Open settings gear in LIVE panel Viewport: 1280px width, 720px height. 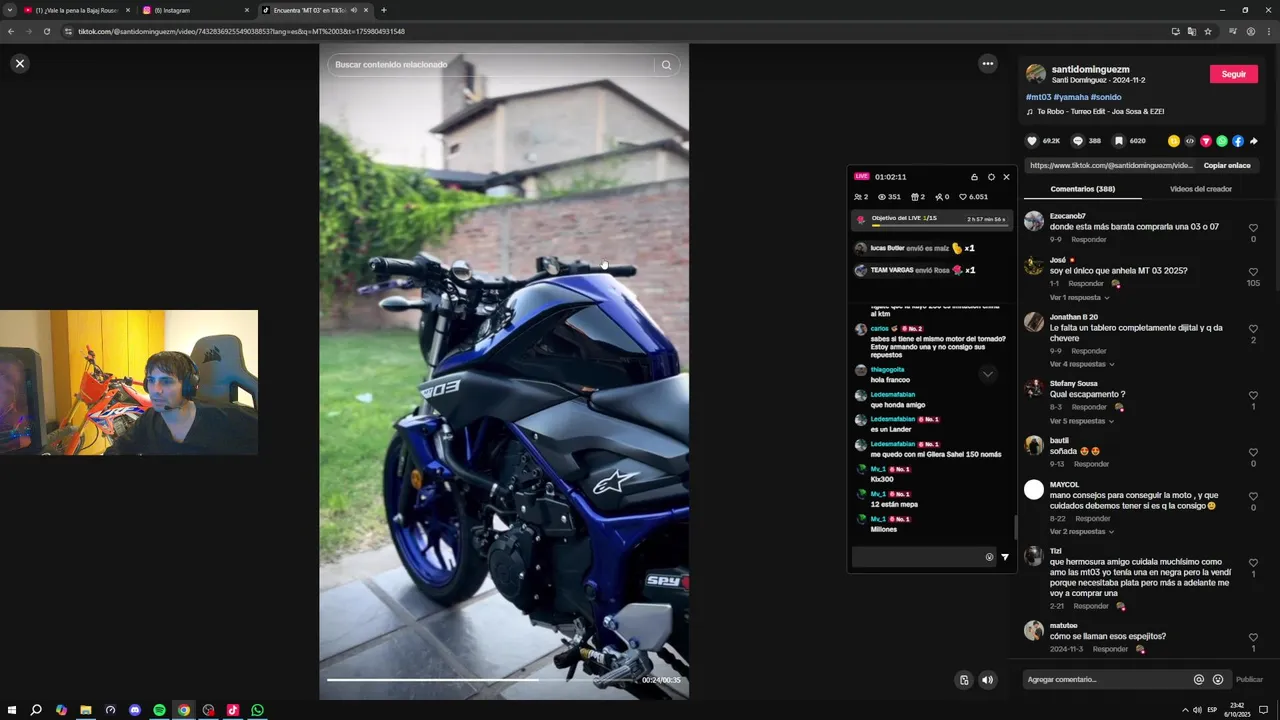click(x=991, y=177)
